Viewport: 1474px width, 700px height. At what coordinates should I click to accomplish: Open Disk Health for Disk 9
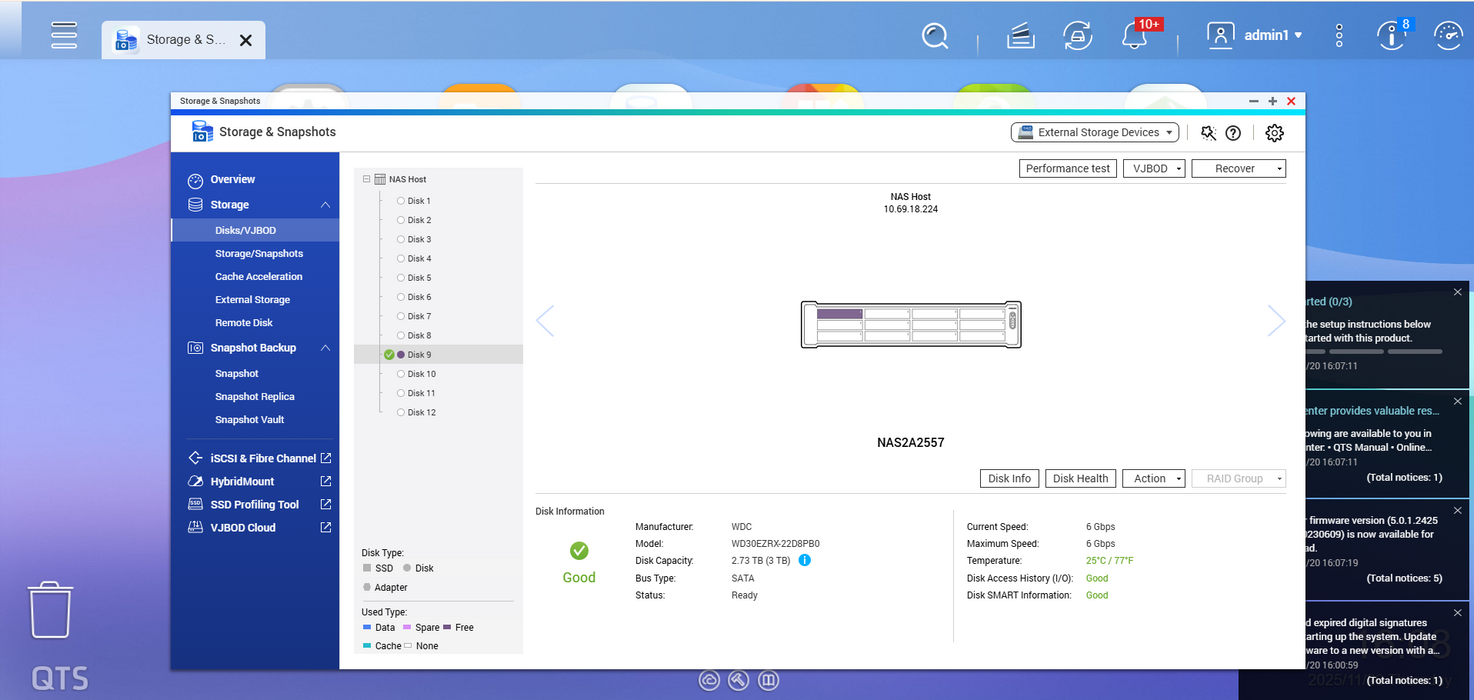point(1080,478)
